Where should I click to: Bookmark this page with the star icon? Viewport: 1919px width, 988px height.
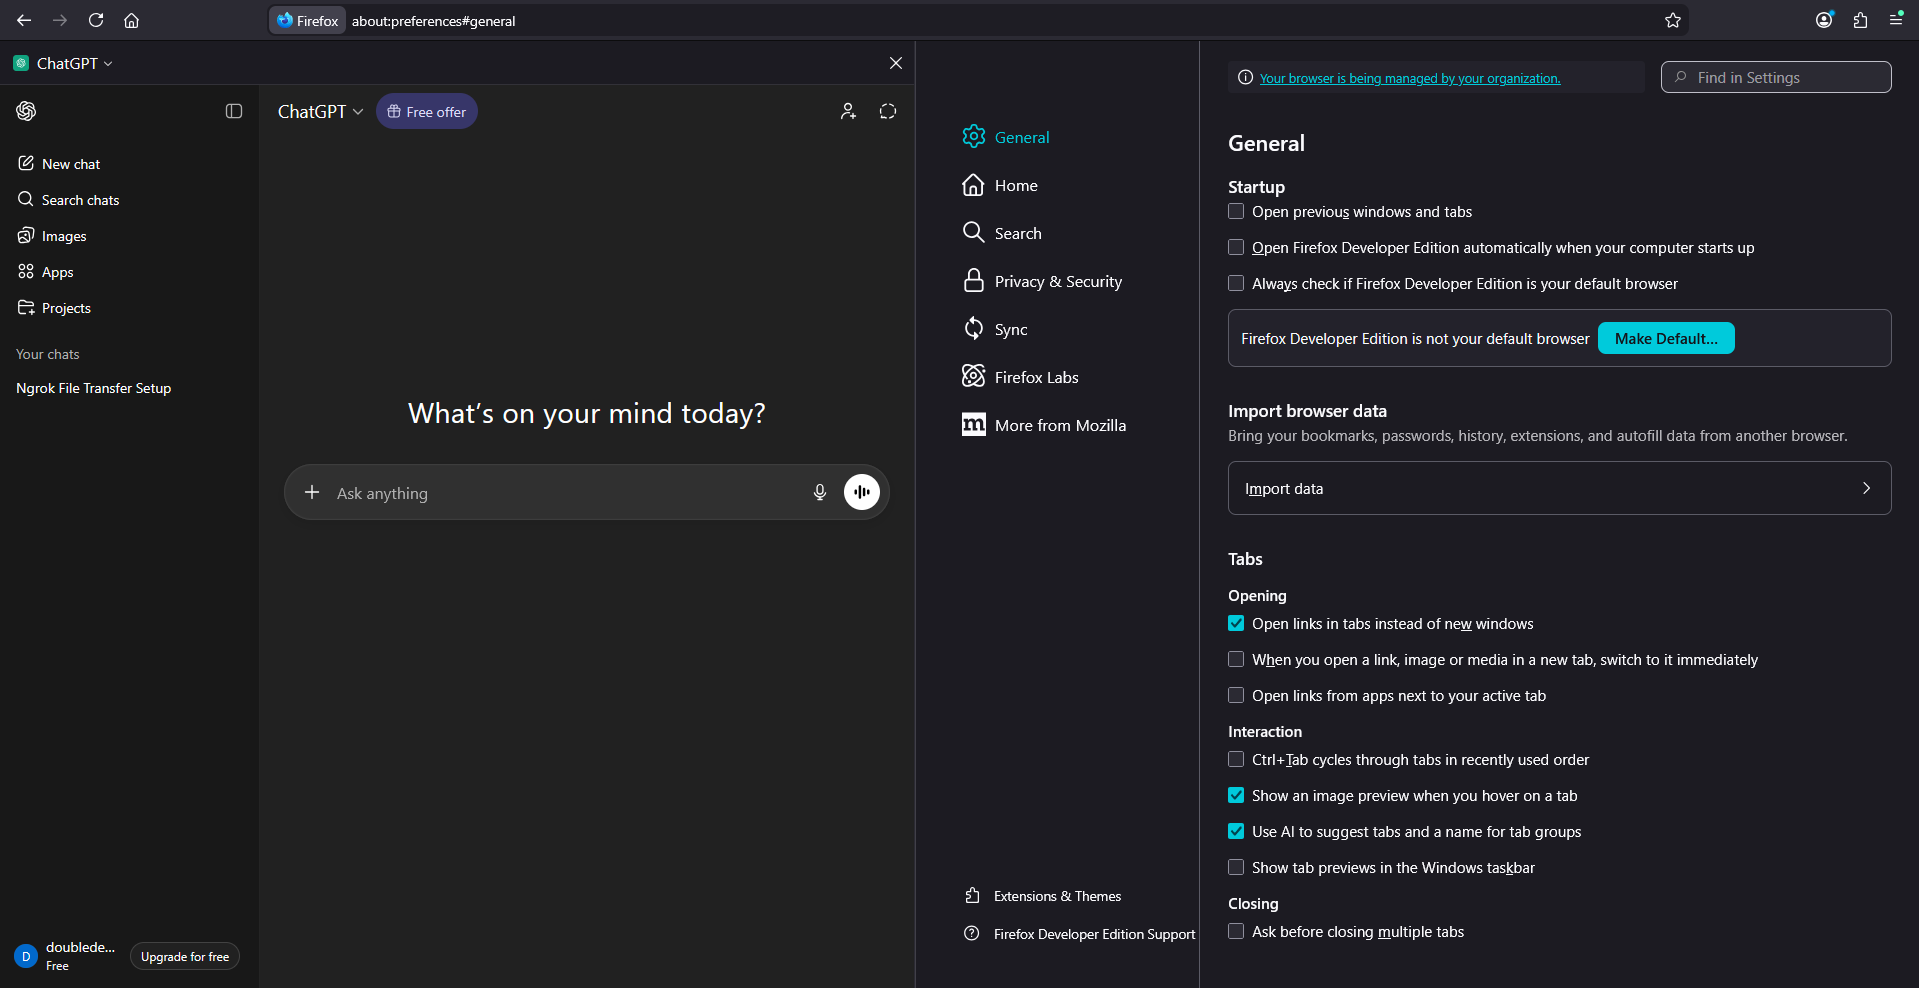click(x=1673, y=20)
